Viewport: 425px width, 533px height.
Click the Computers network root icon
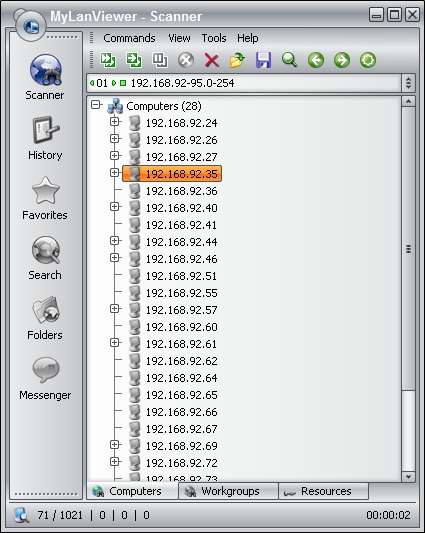pos(115,106)
